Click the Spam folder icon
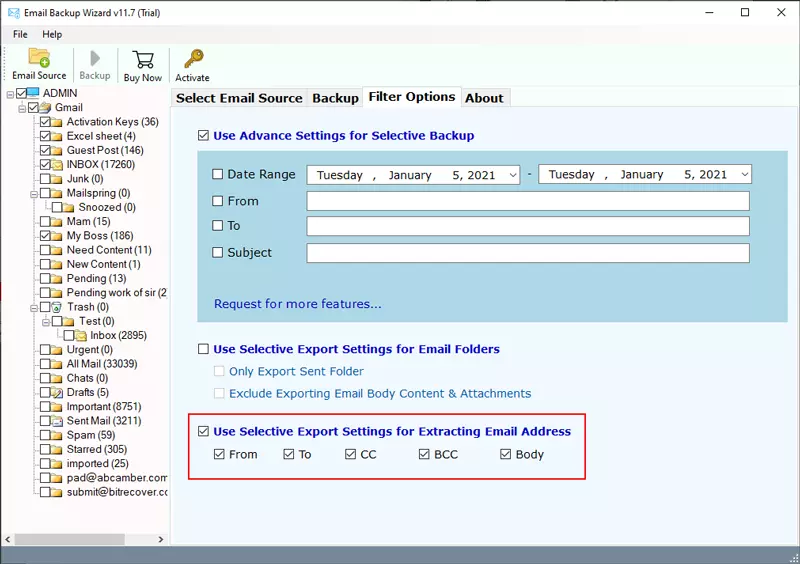Screen dimensions: 800x564 tap(57, 435)
